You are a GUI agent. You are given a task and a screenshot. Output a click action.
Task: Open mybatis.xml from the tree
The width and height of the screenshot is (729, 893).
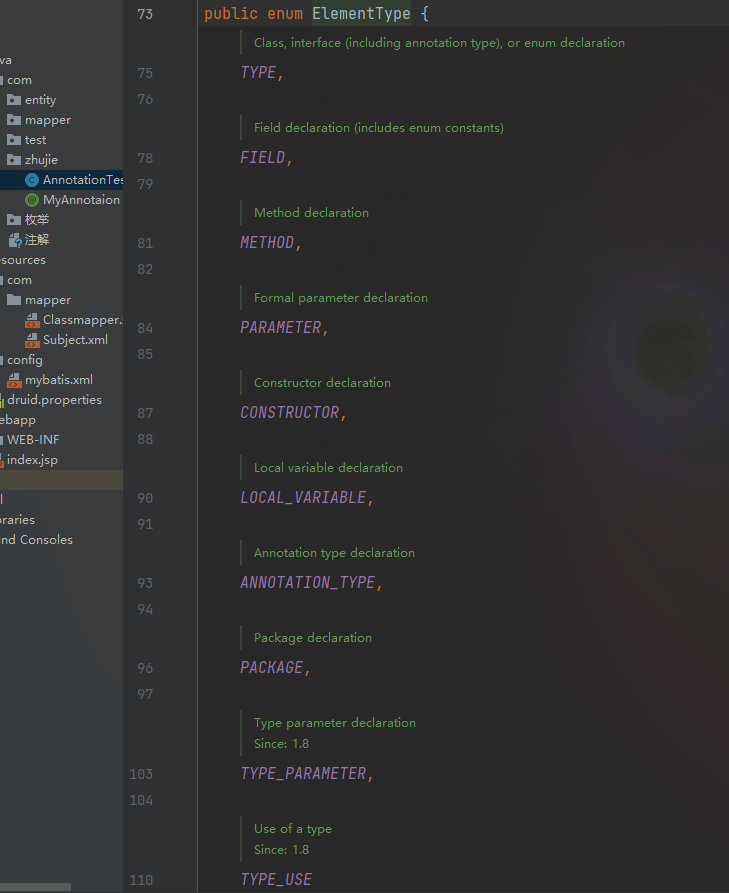[59, 380]
